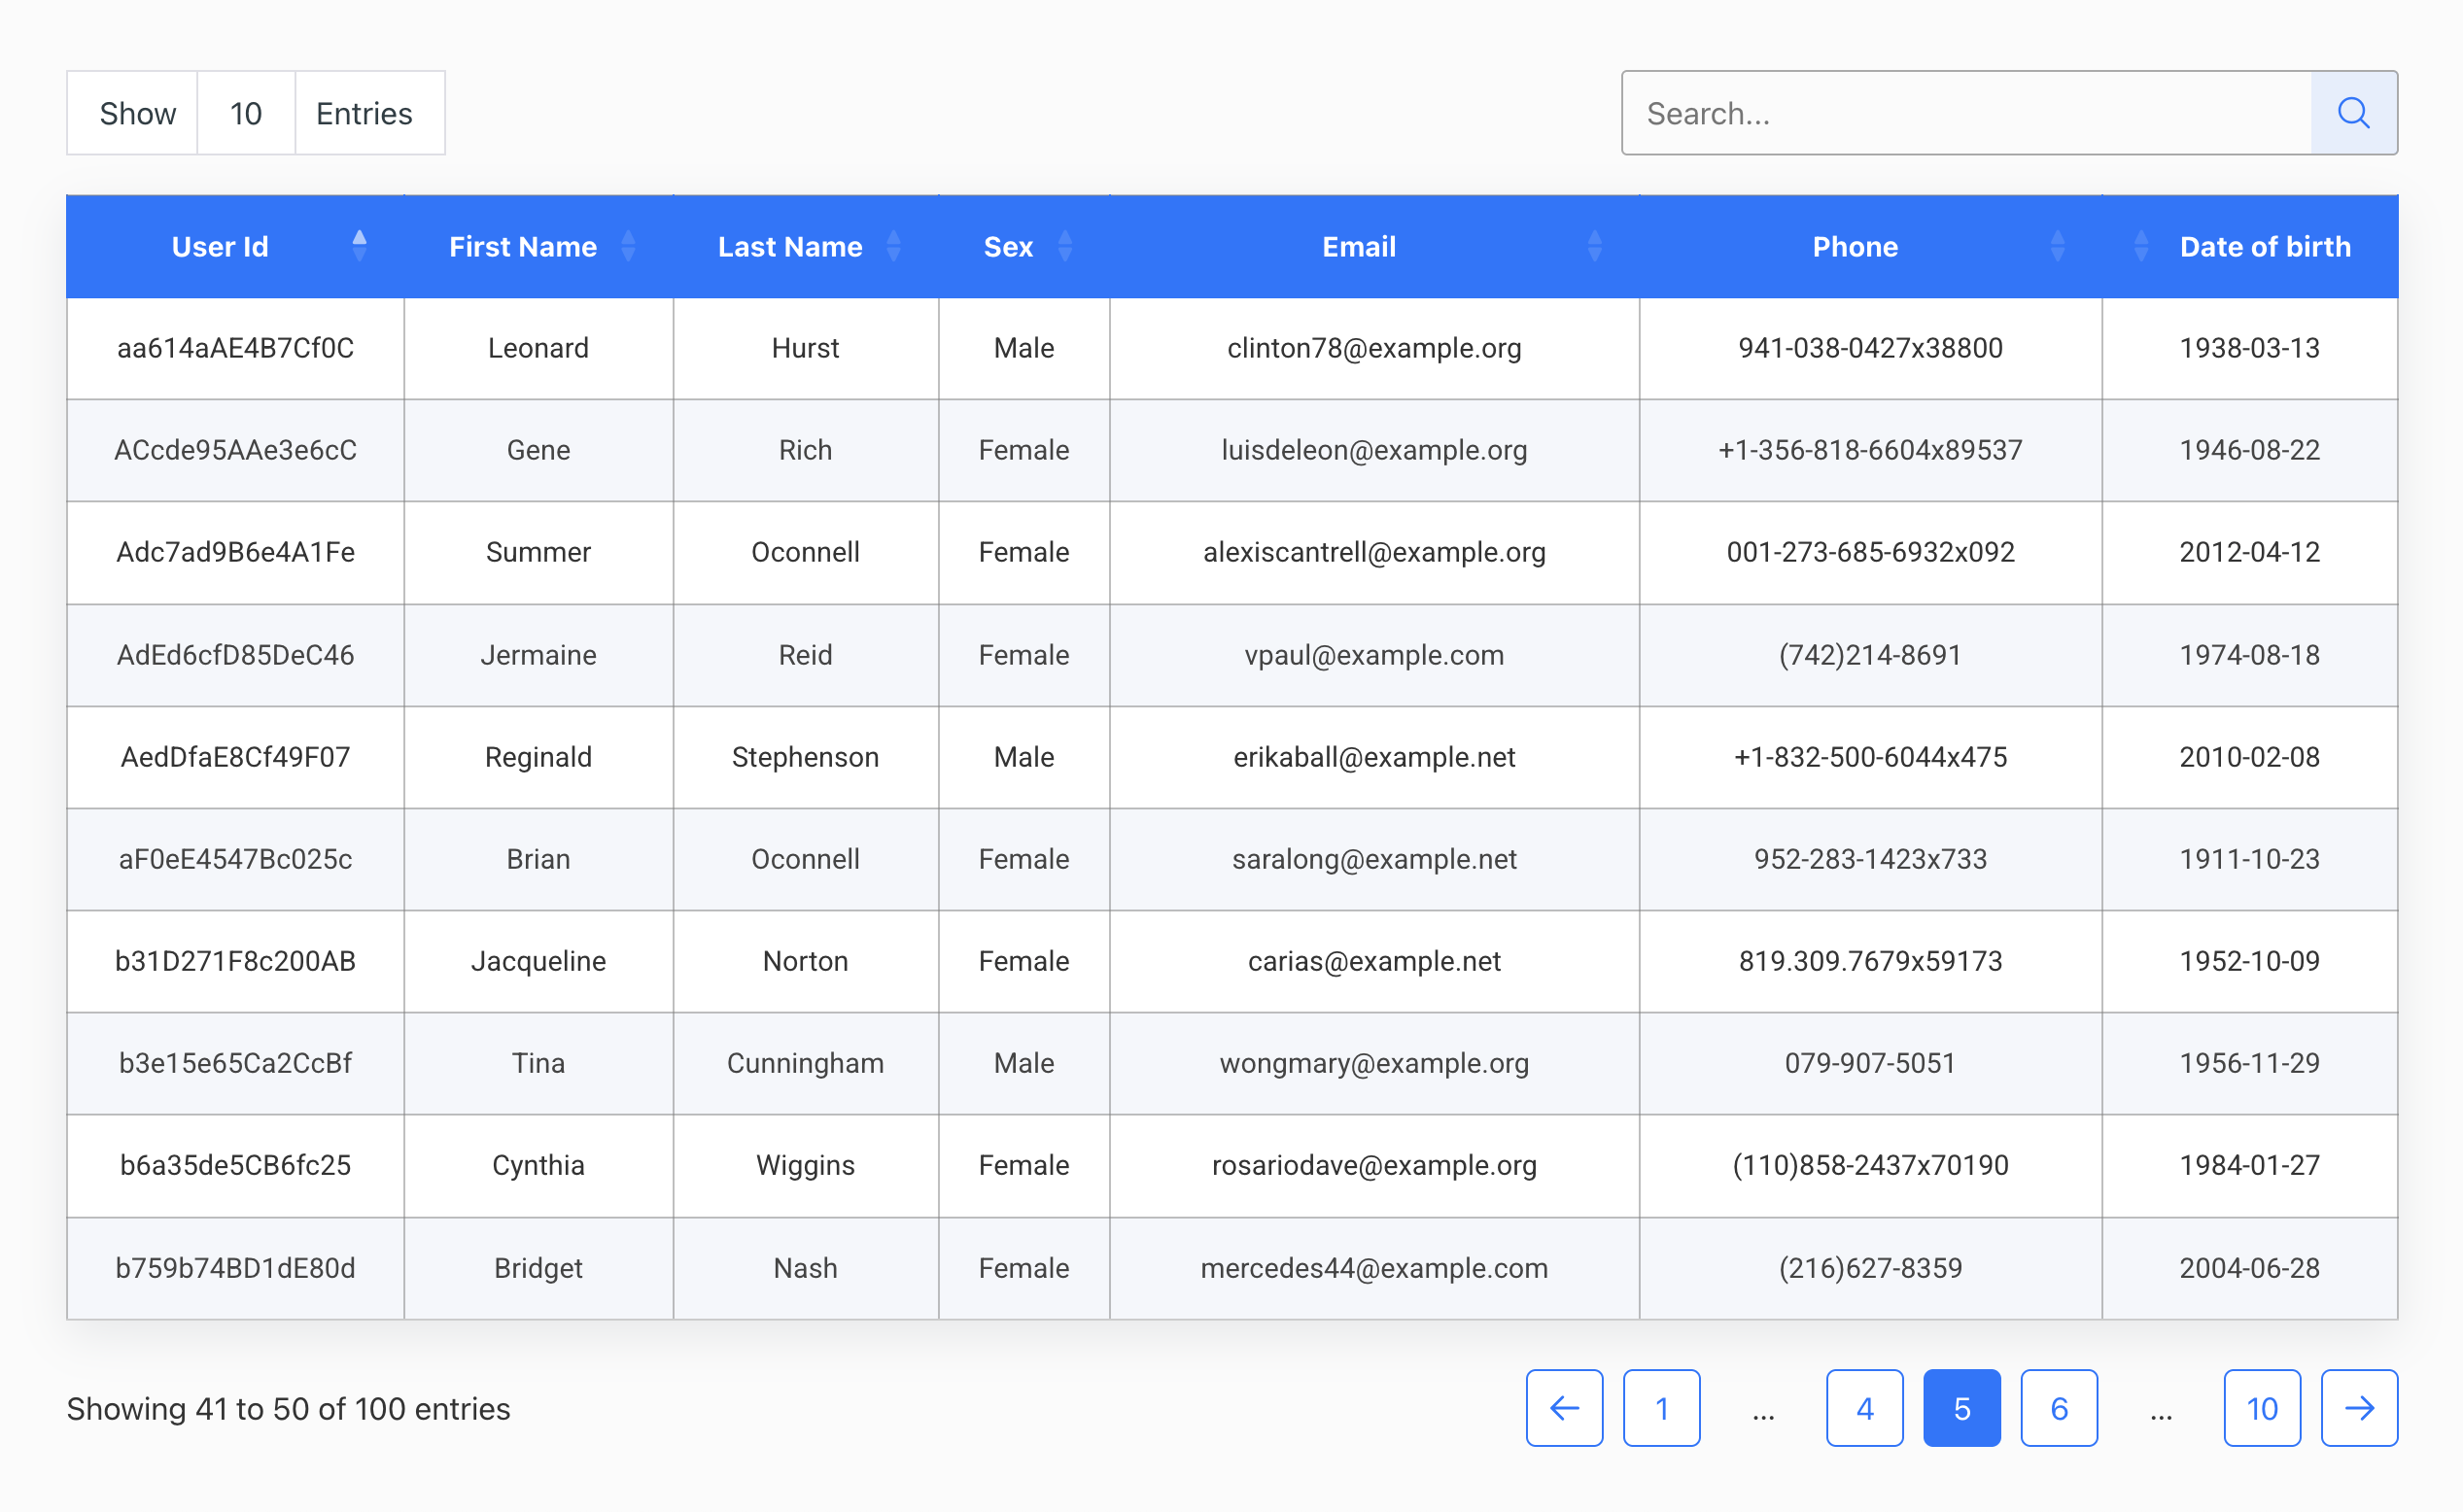Go to pagination page 6
Screen dimensions: 2463x1512
point(2058,1408)
